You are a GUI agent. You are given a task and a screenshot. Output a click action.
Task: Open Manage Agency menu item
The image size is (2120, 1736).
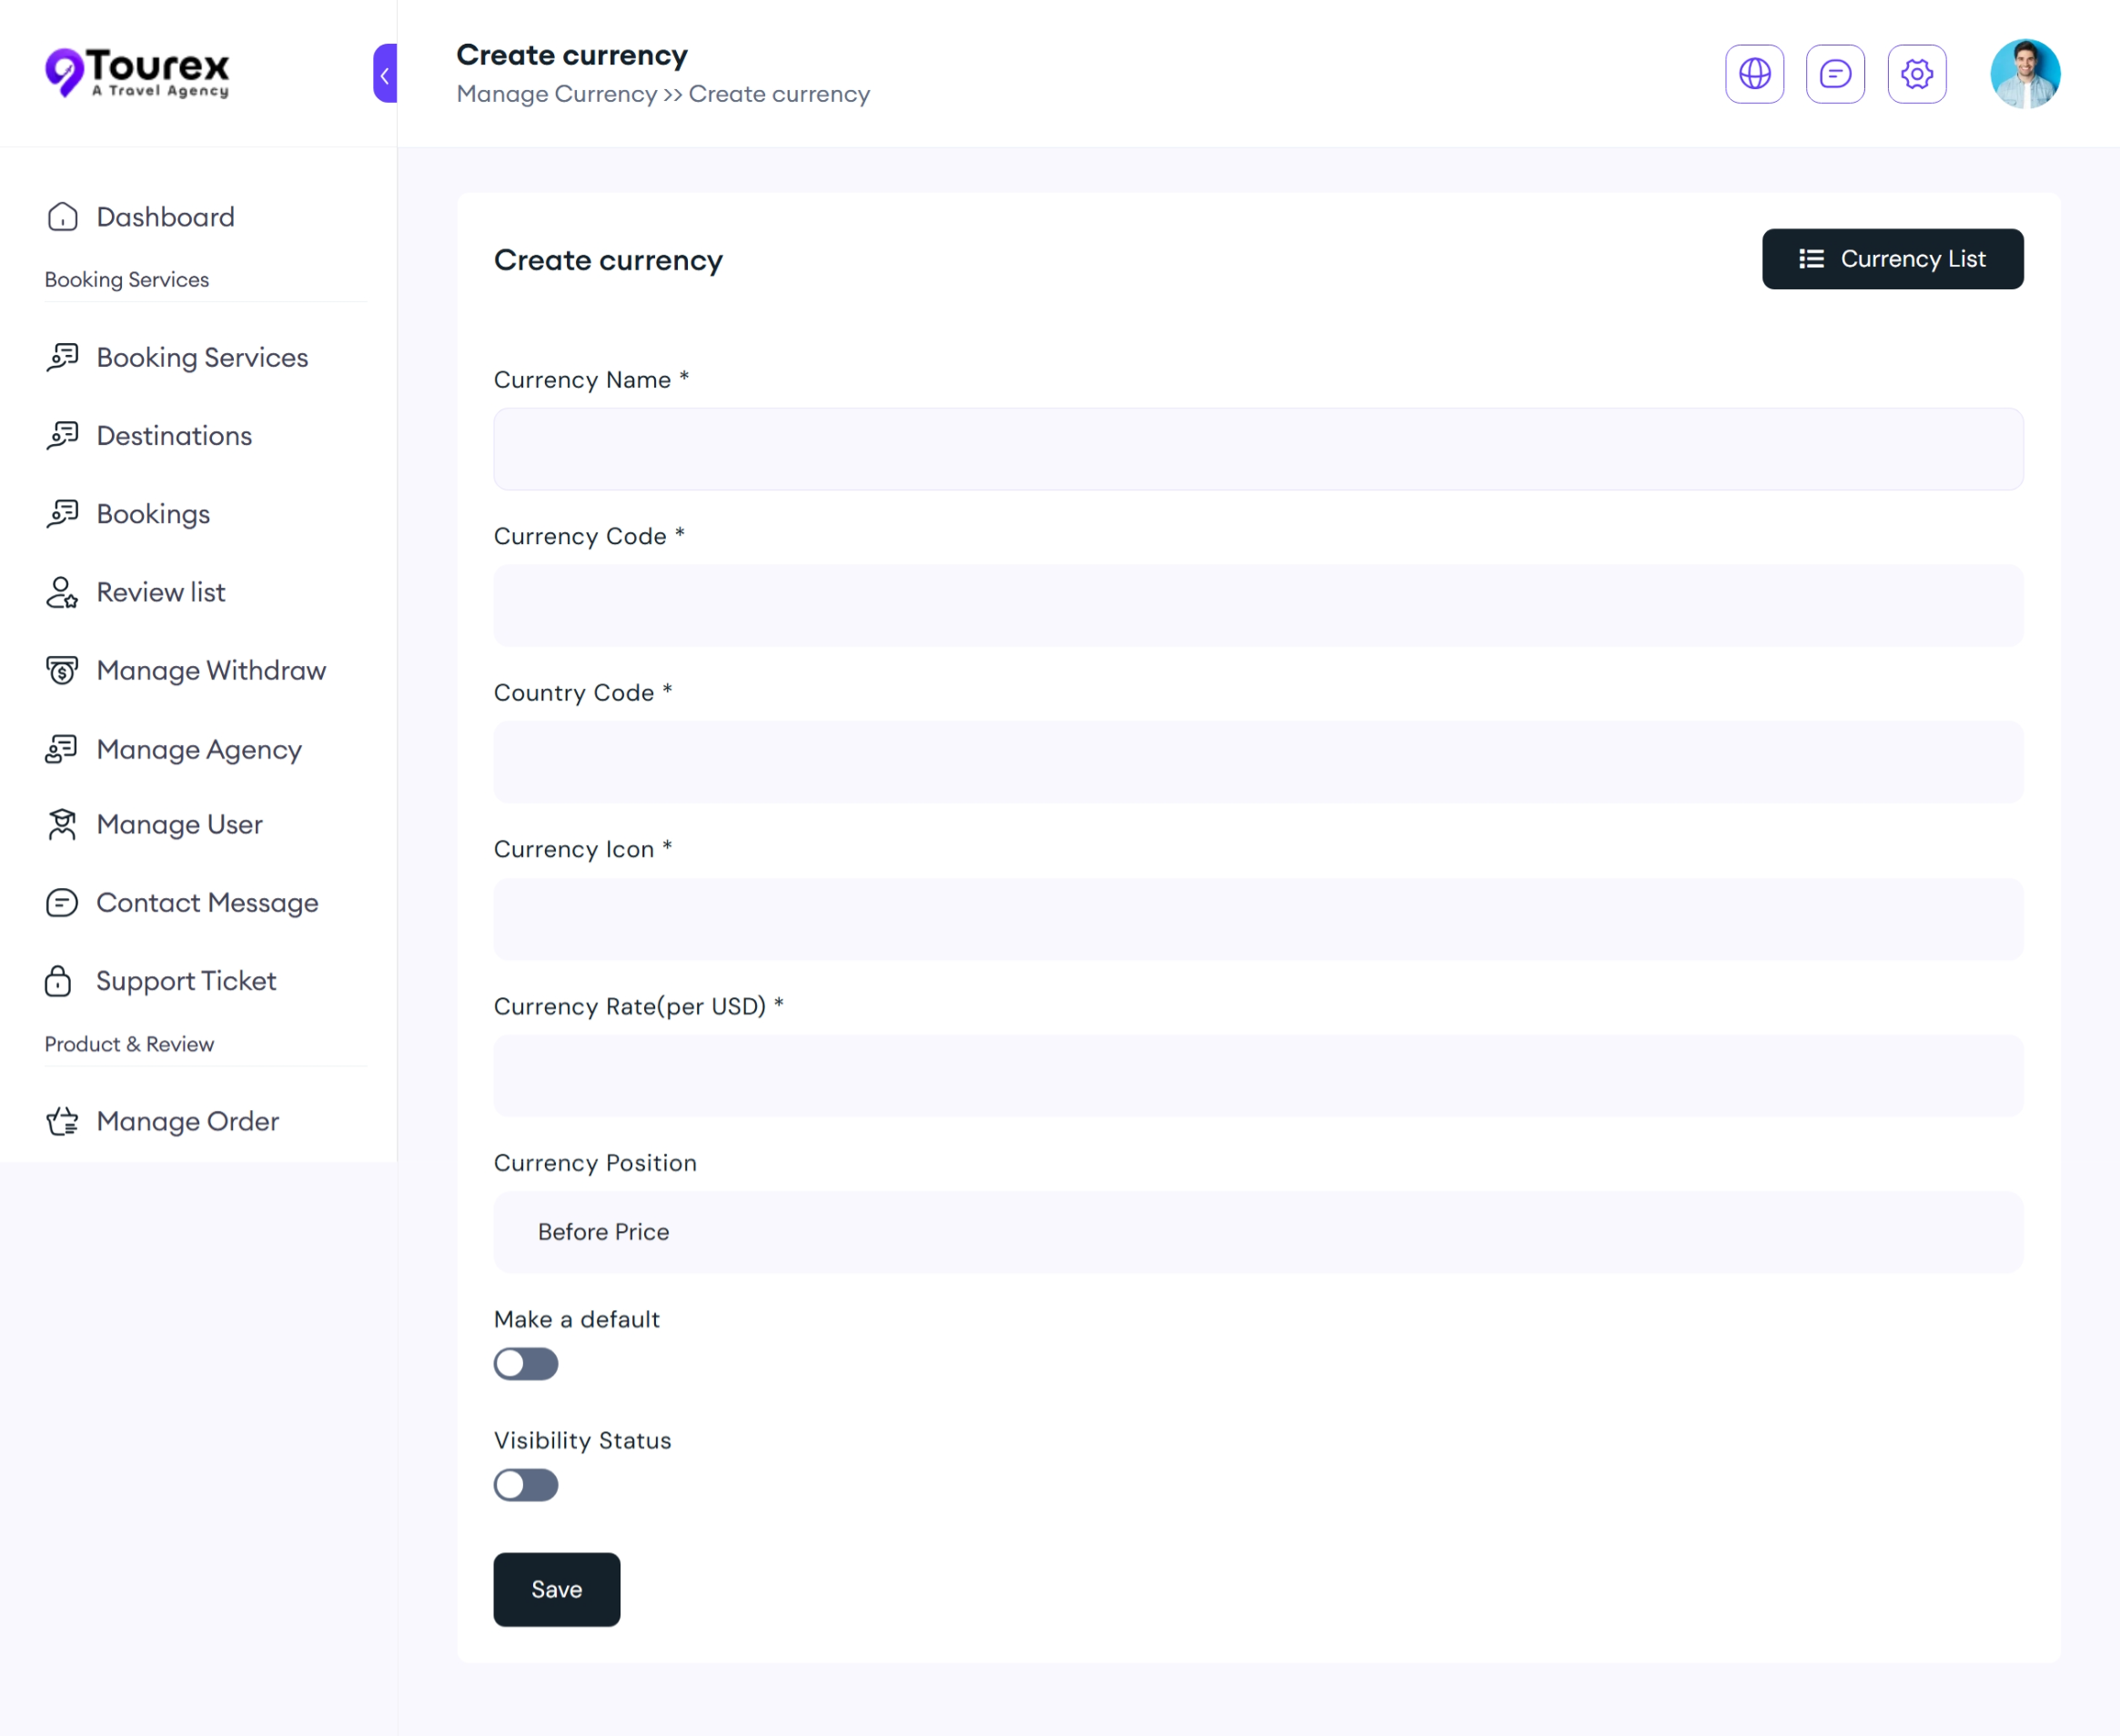199,749
